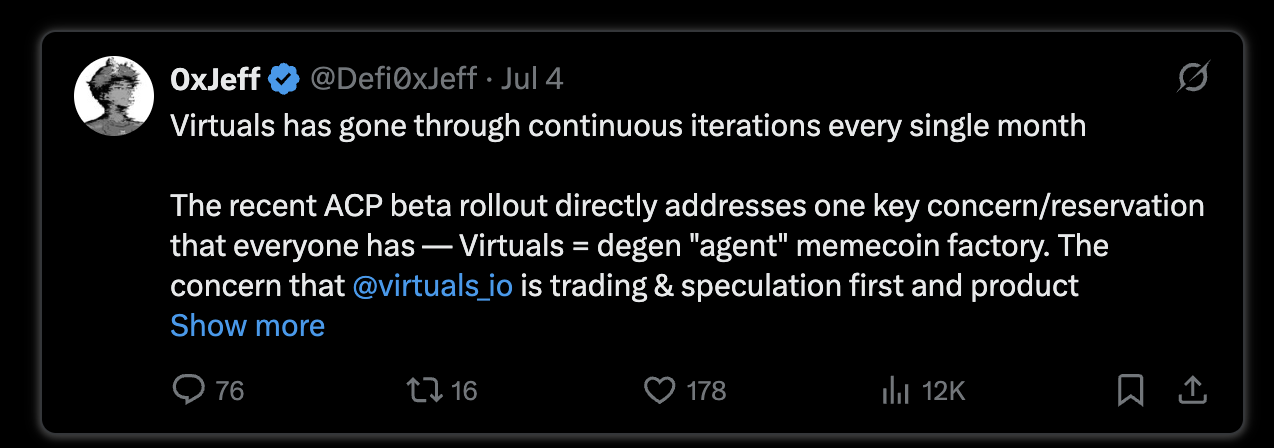1274x448 pixels.
Task: Click the 16 reposts count
Action: pyautogui.click(x=464, y=391)
